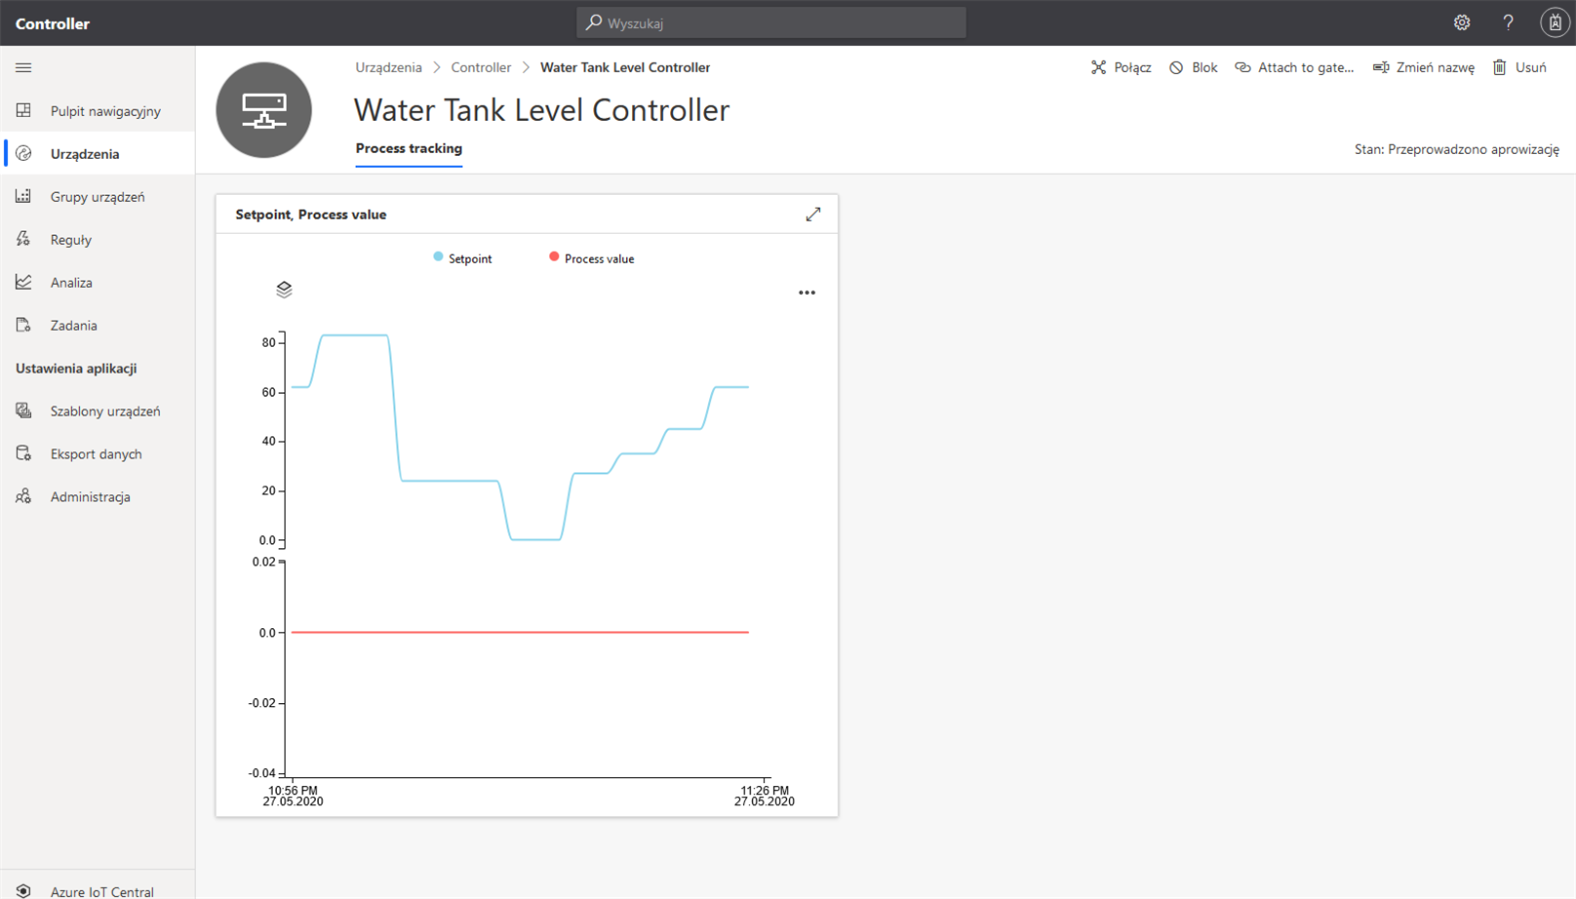
Task: Click 10:56 PM time axis label
Action: click(x=293, y=790)
